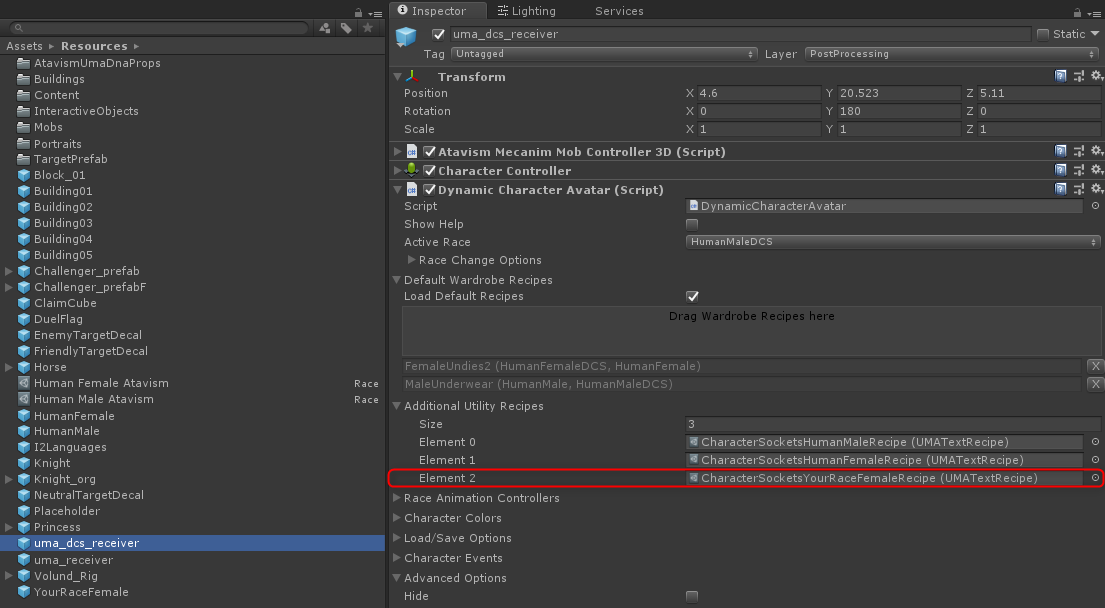1105x608 pixels.
Task: Expand the Character Colors section
Action: point(452,518)
